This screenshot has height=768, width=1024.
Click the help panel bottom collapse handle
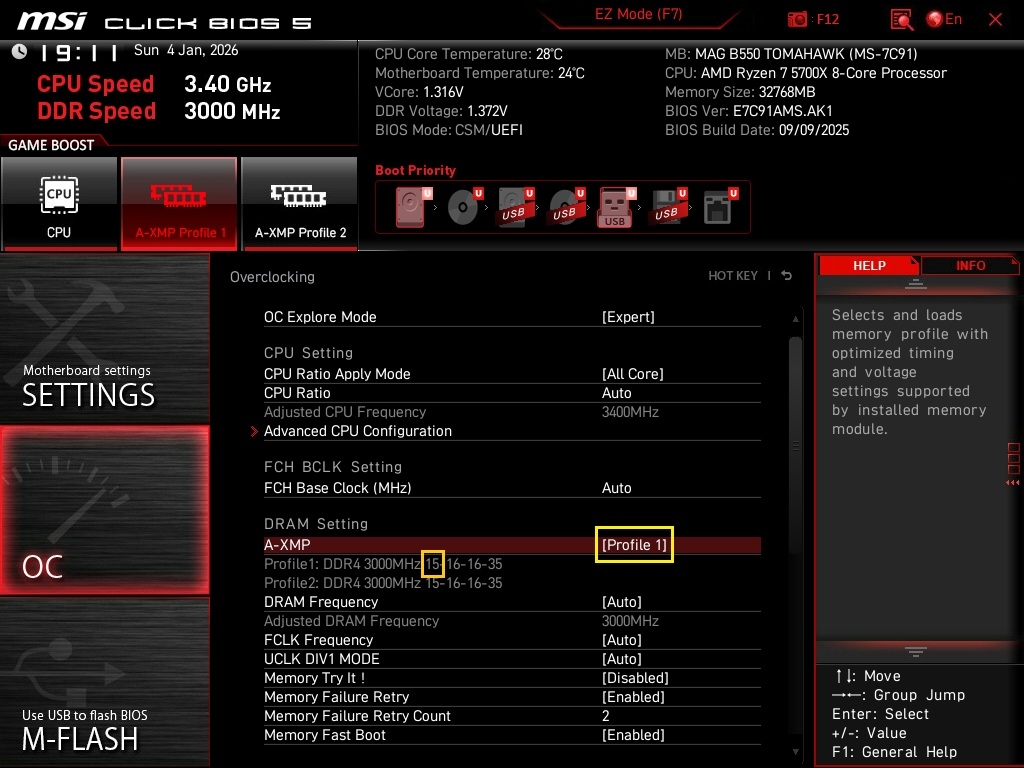click(915, 651)
